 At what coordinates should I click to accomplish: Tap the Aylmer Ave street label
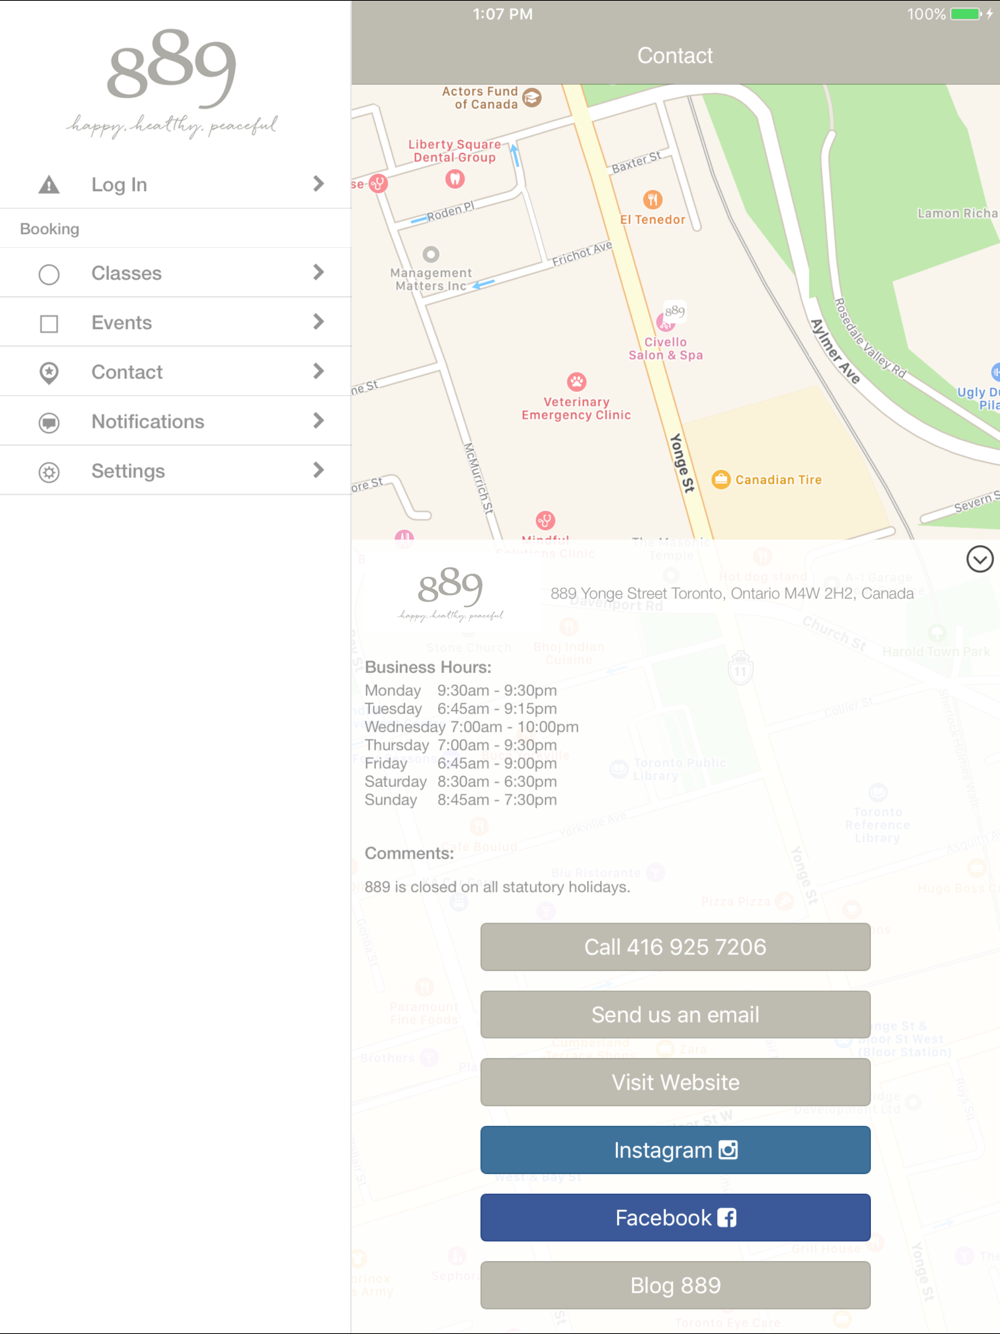point(835,351)
